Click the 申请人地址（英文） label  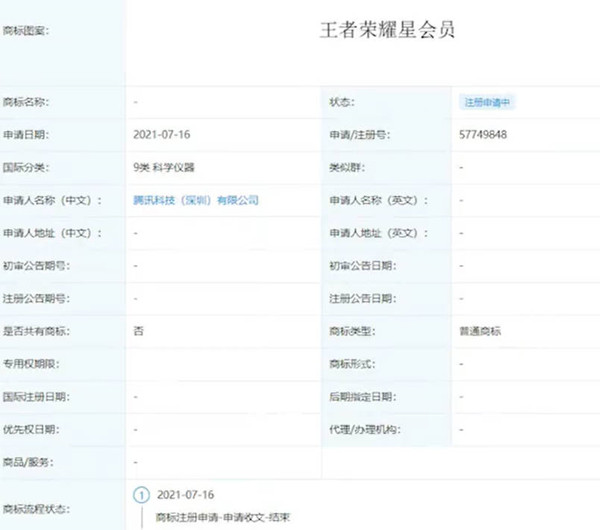point(379,233)
